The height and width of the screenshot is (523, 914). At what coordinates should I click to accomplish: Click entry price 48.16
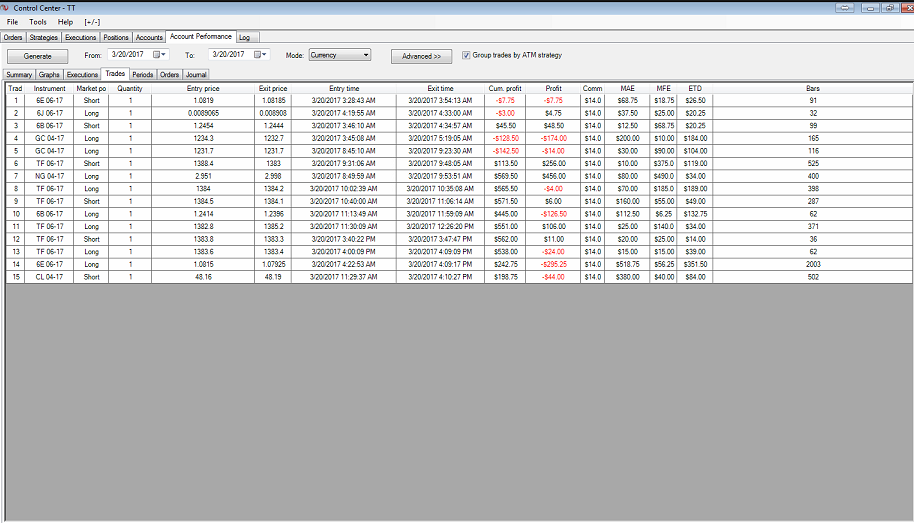(203, 277)
